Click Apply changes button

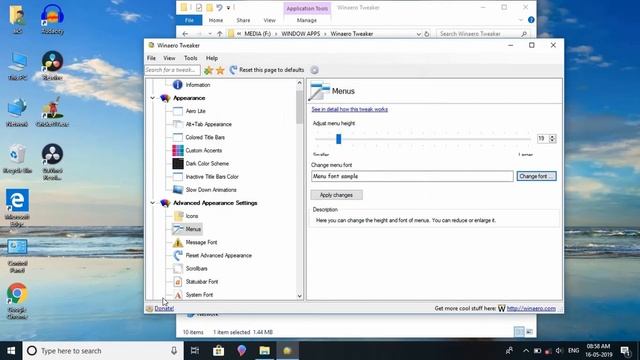[336, 195]
